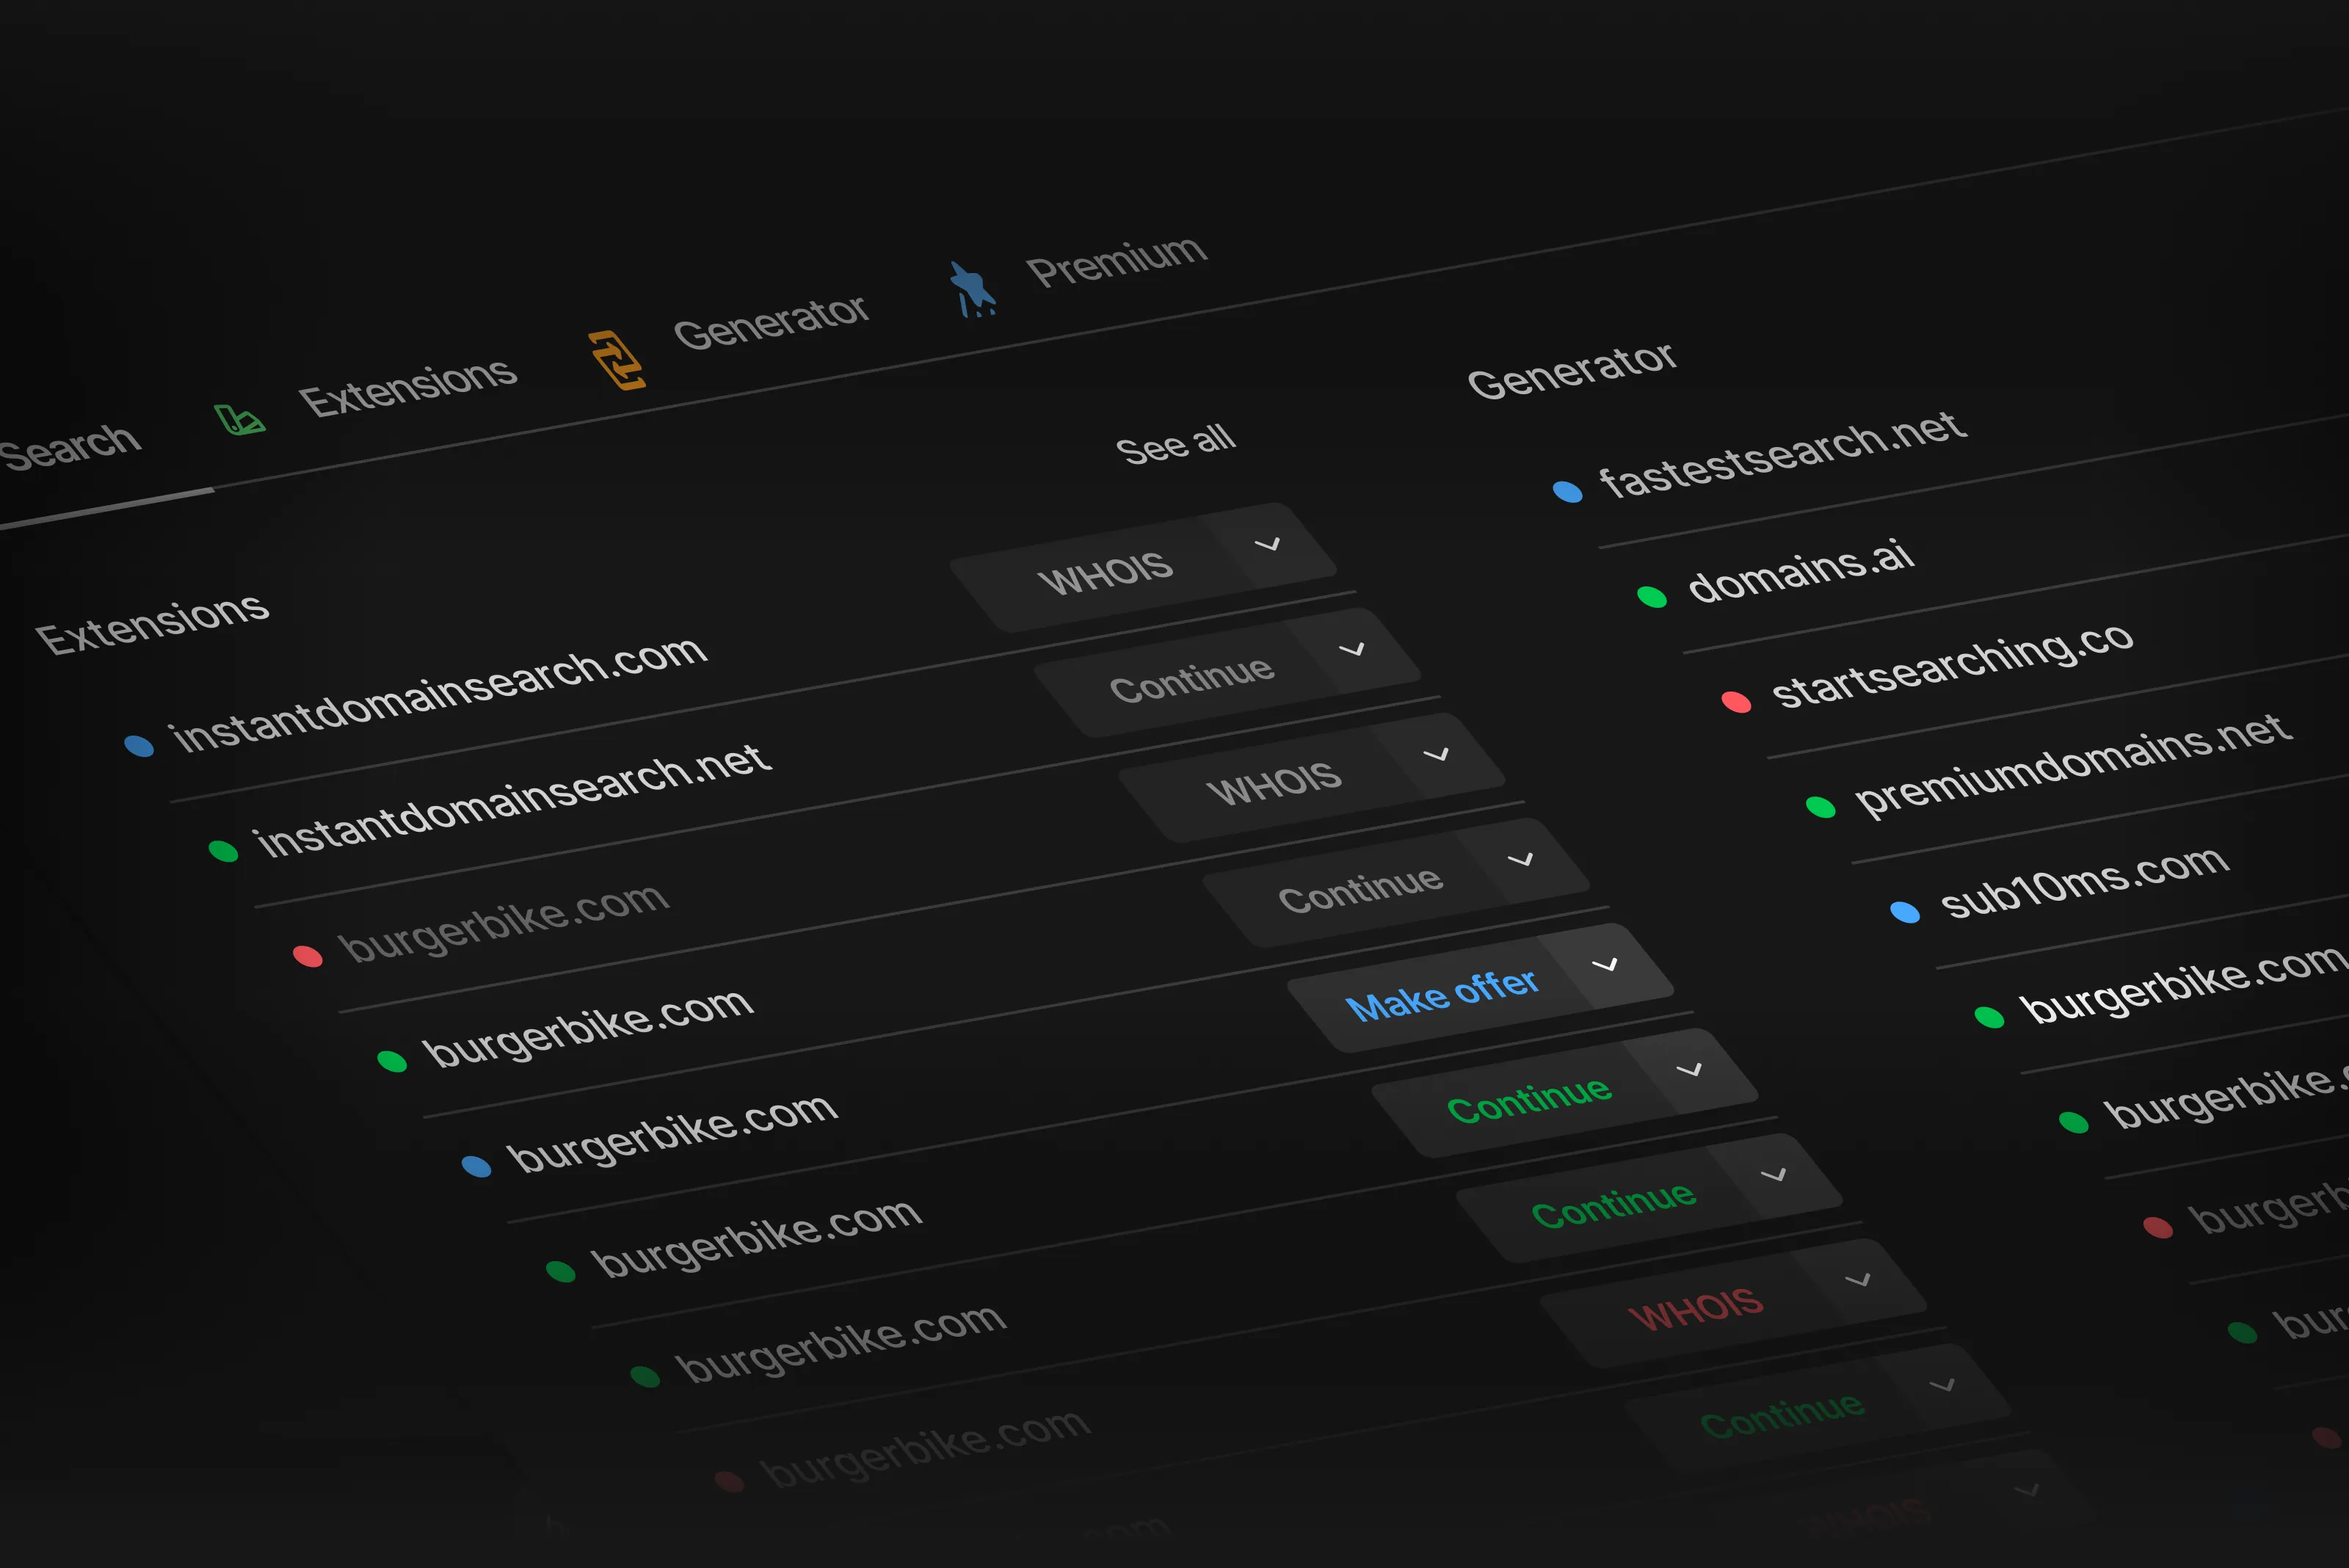Click the blue Make offer button
The width and height of the screenshot is (2349, 1568).
1441,994
